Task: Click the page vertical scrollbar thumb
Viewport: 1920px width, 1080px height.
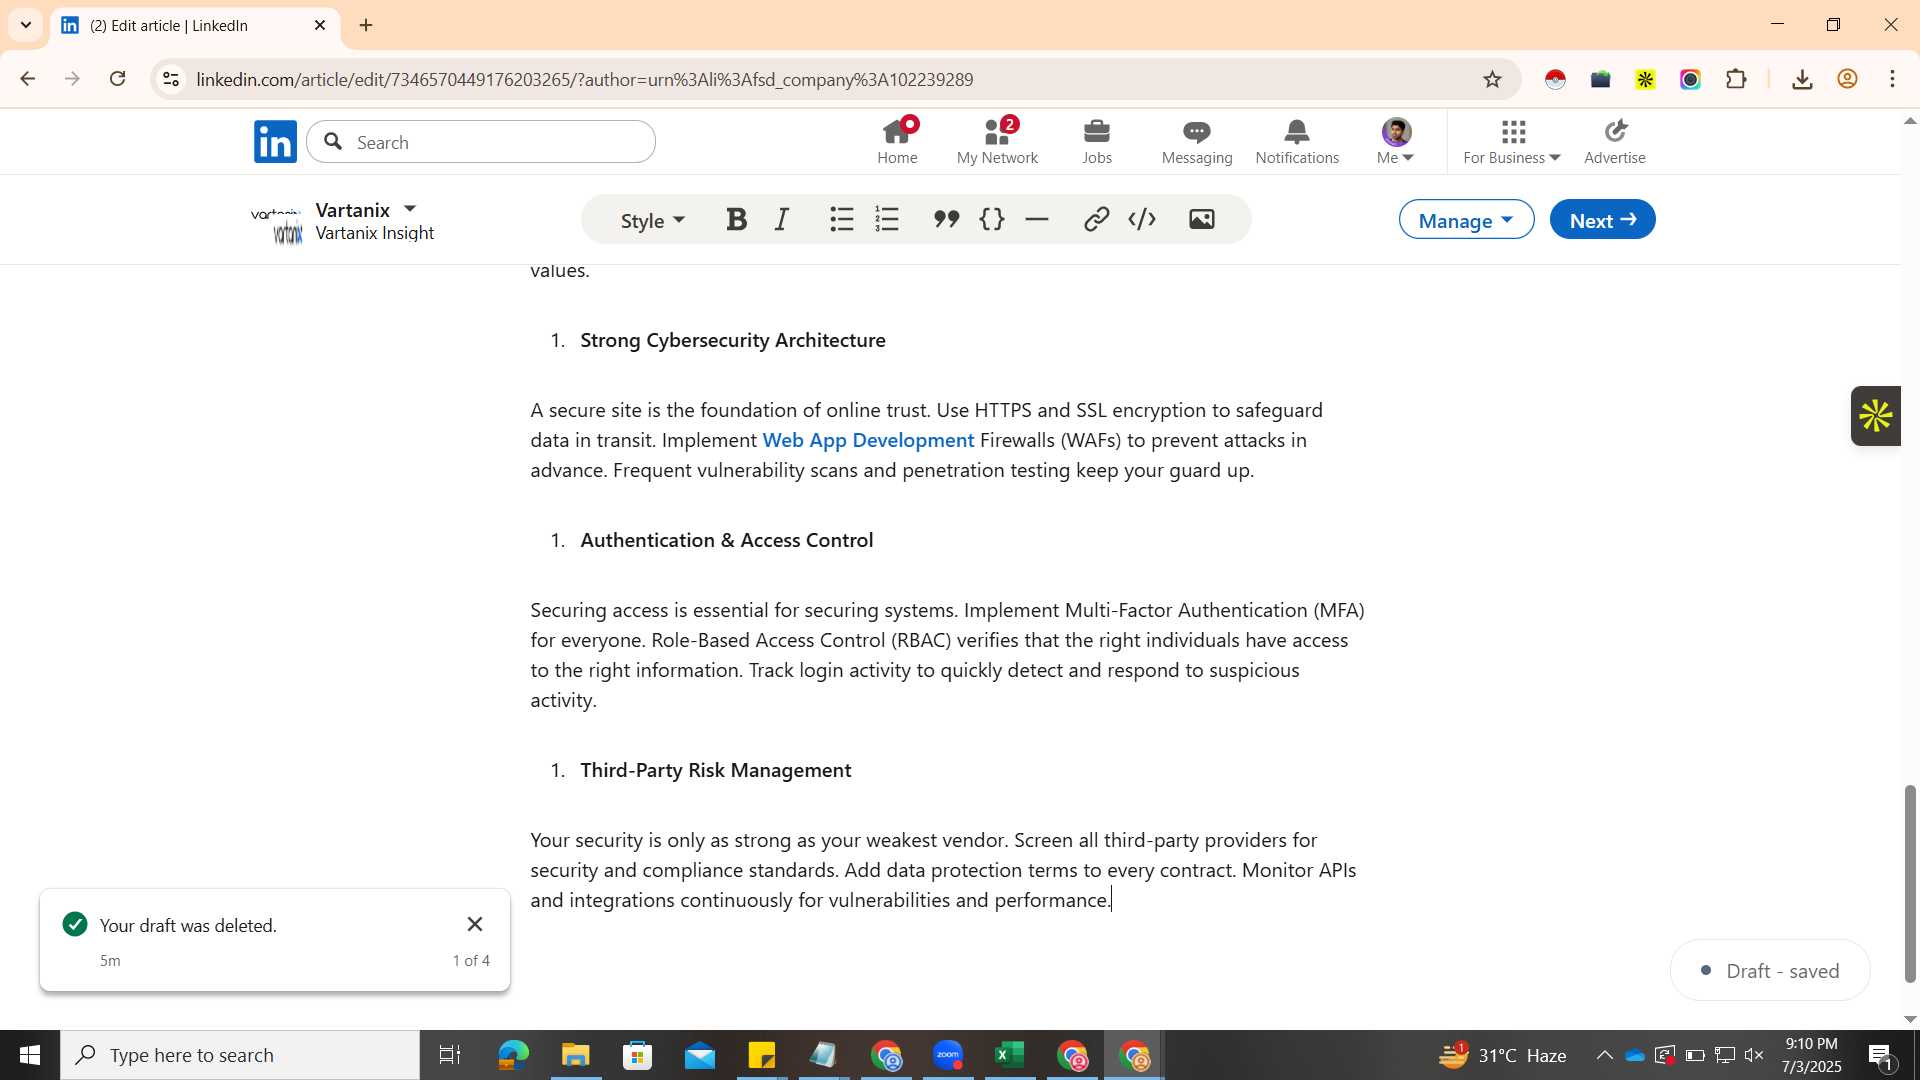Action: click(1909, 883)
